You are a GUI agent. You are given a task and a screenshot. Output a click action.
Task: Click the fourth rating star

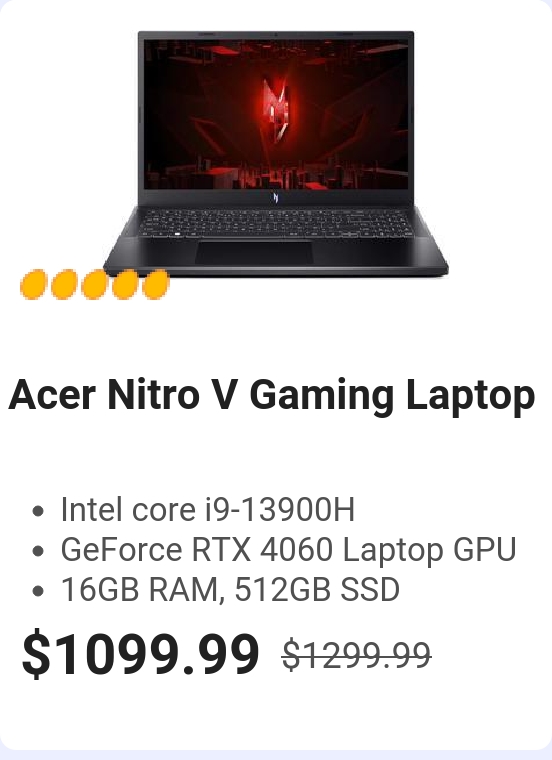(x=125, y=285)
